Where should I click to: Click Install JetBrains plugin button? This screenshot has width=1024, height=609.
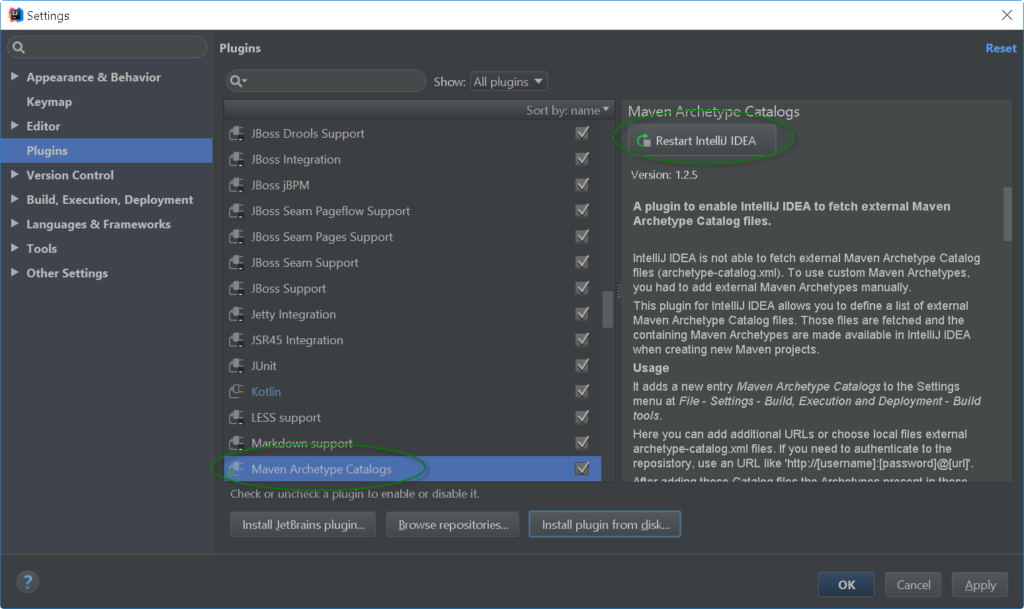point(303,524)
